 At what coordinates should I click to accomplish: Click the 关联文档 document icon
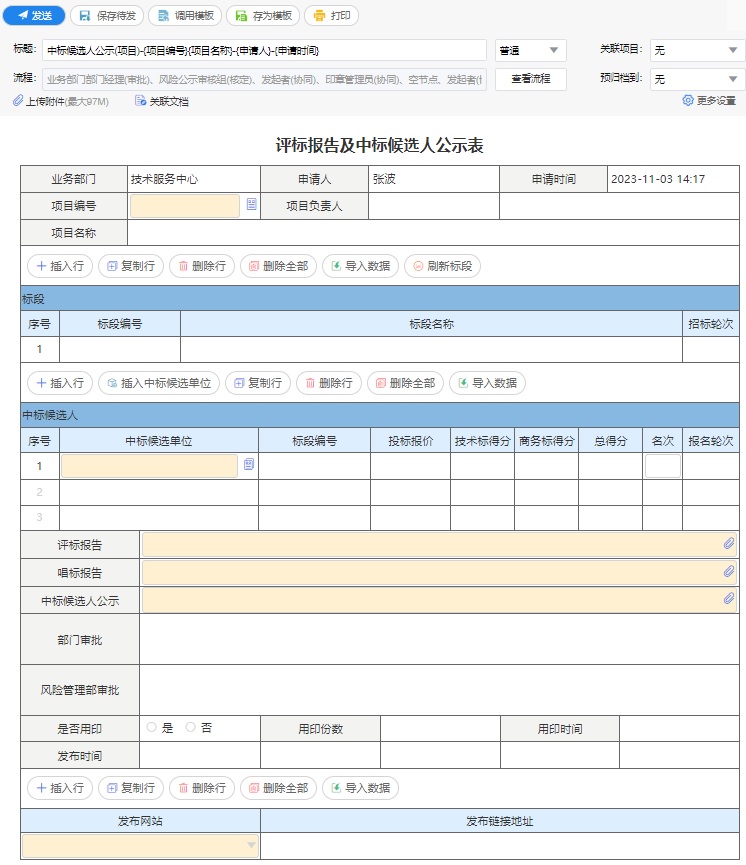(x=140, y=101)
